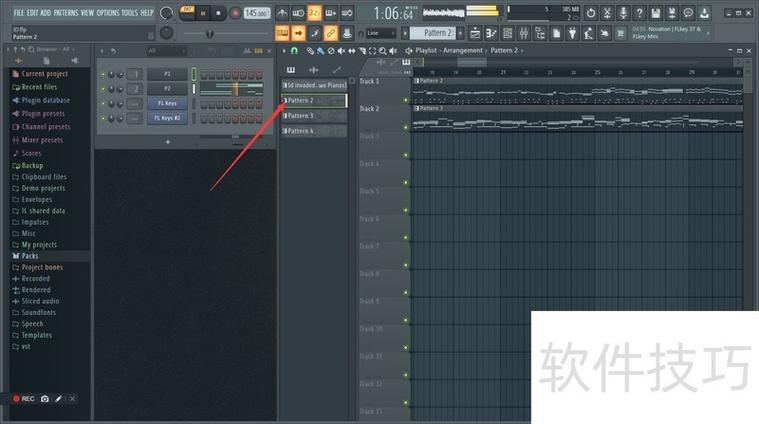Select Pattern 3 in picker
The height and width of the screenshot is (424, 759).
pos(314,116)
